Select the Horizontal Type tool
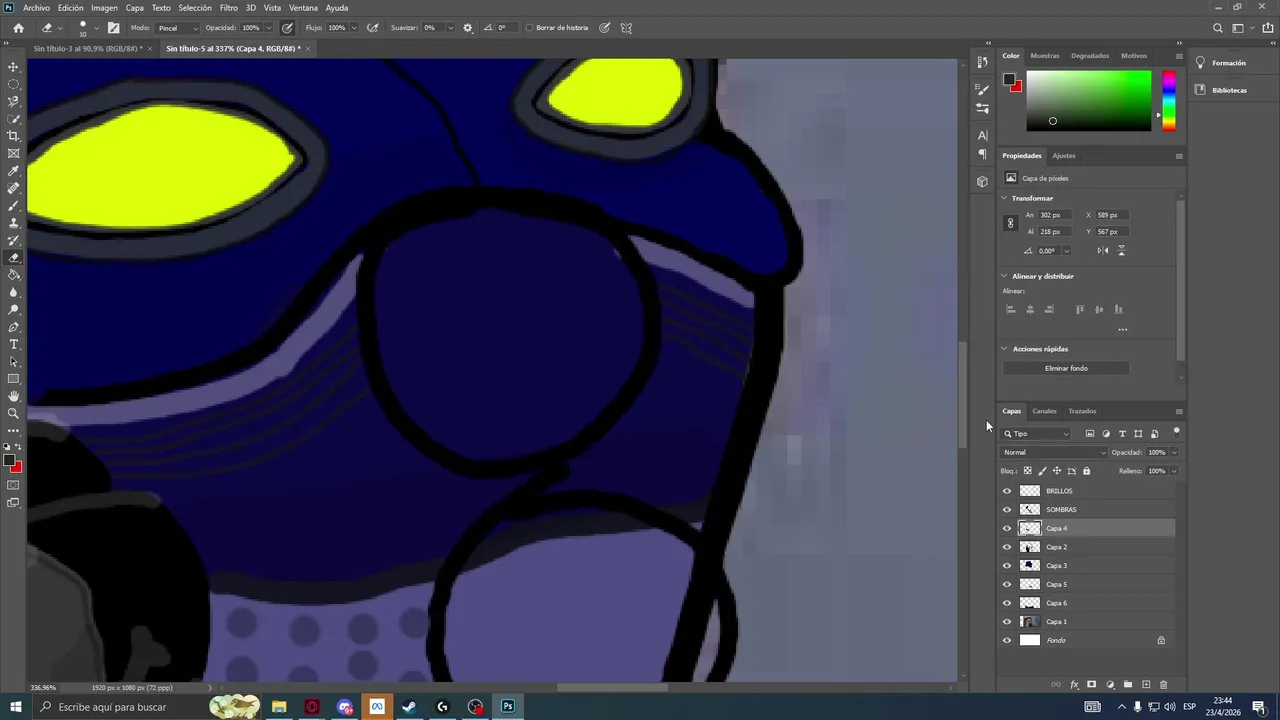 [14, 344]
